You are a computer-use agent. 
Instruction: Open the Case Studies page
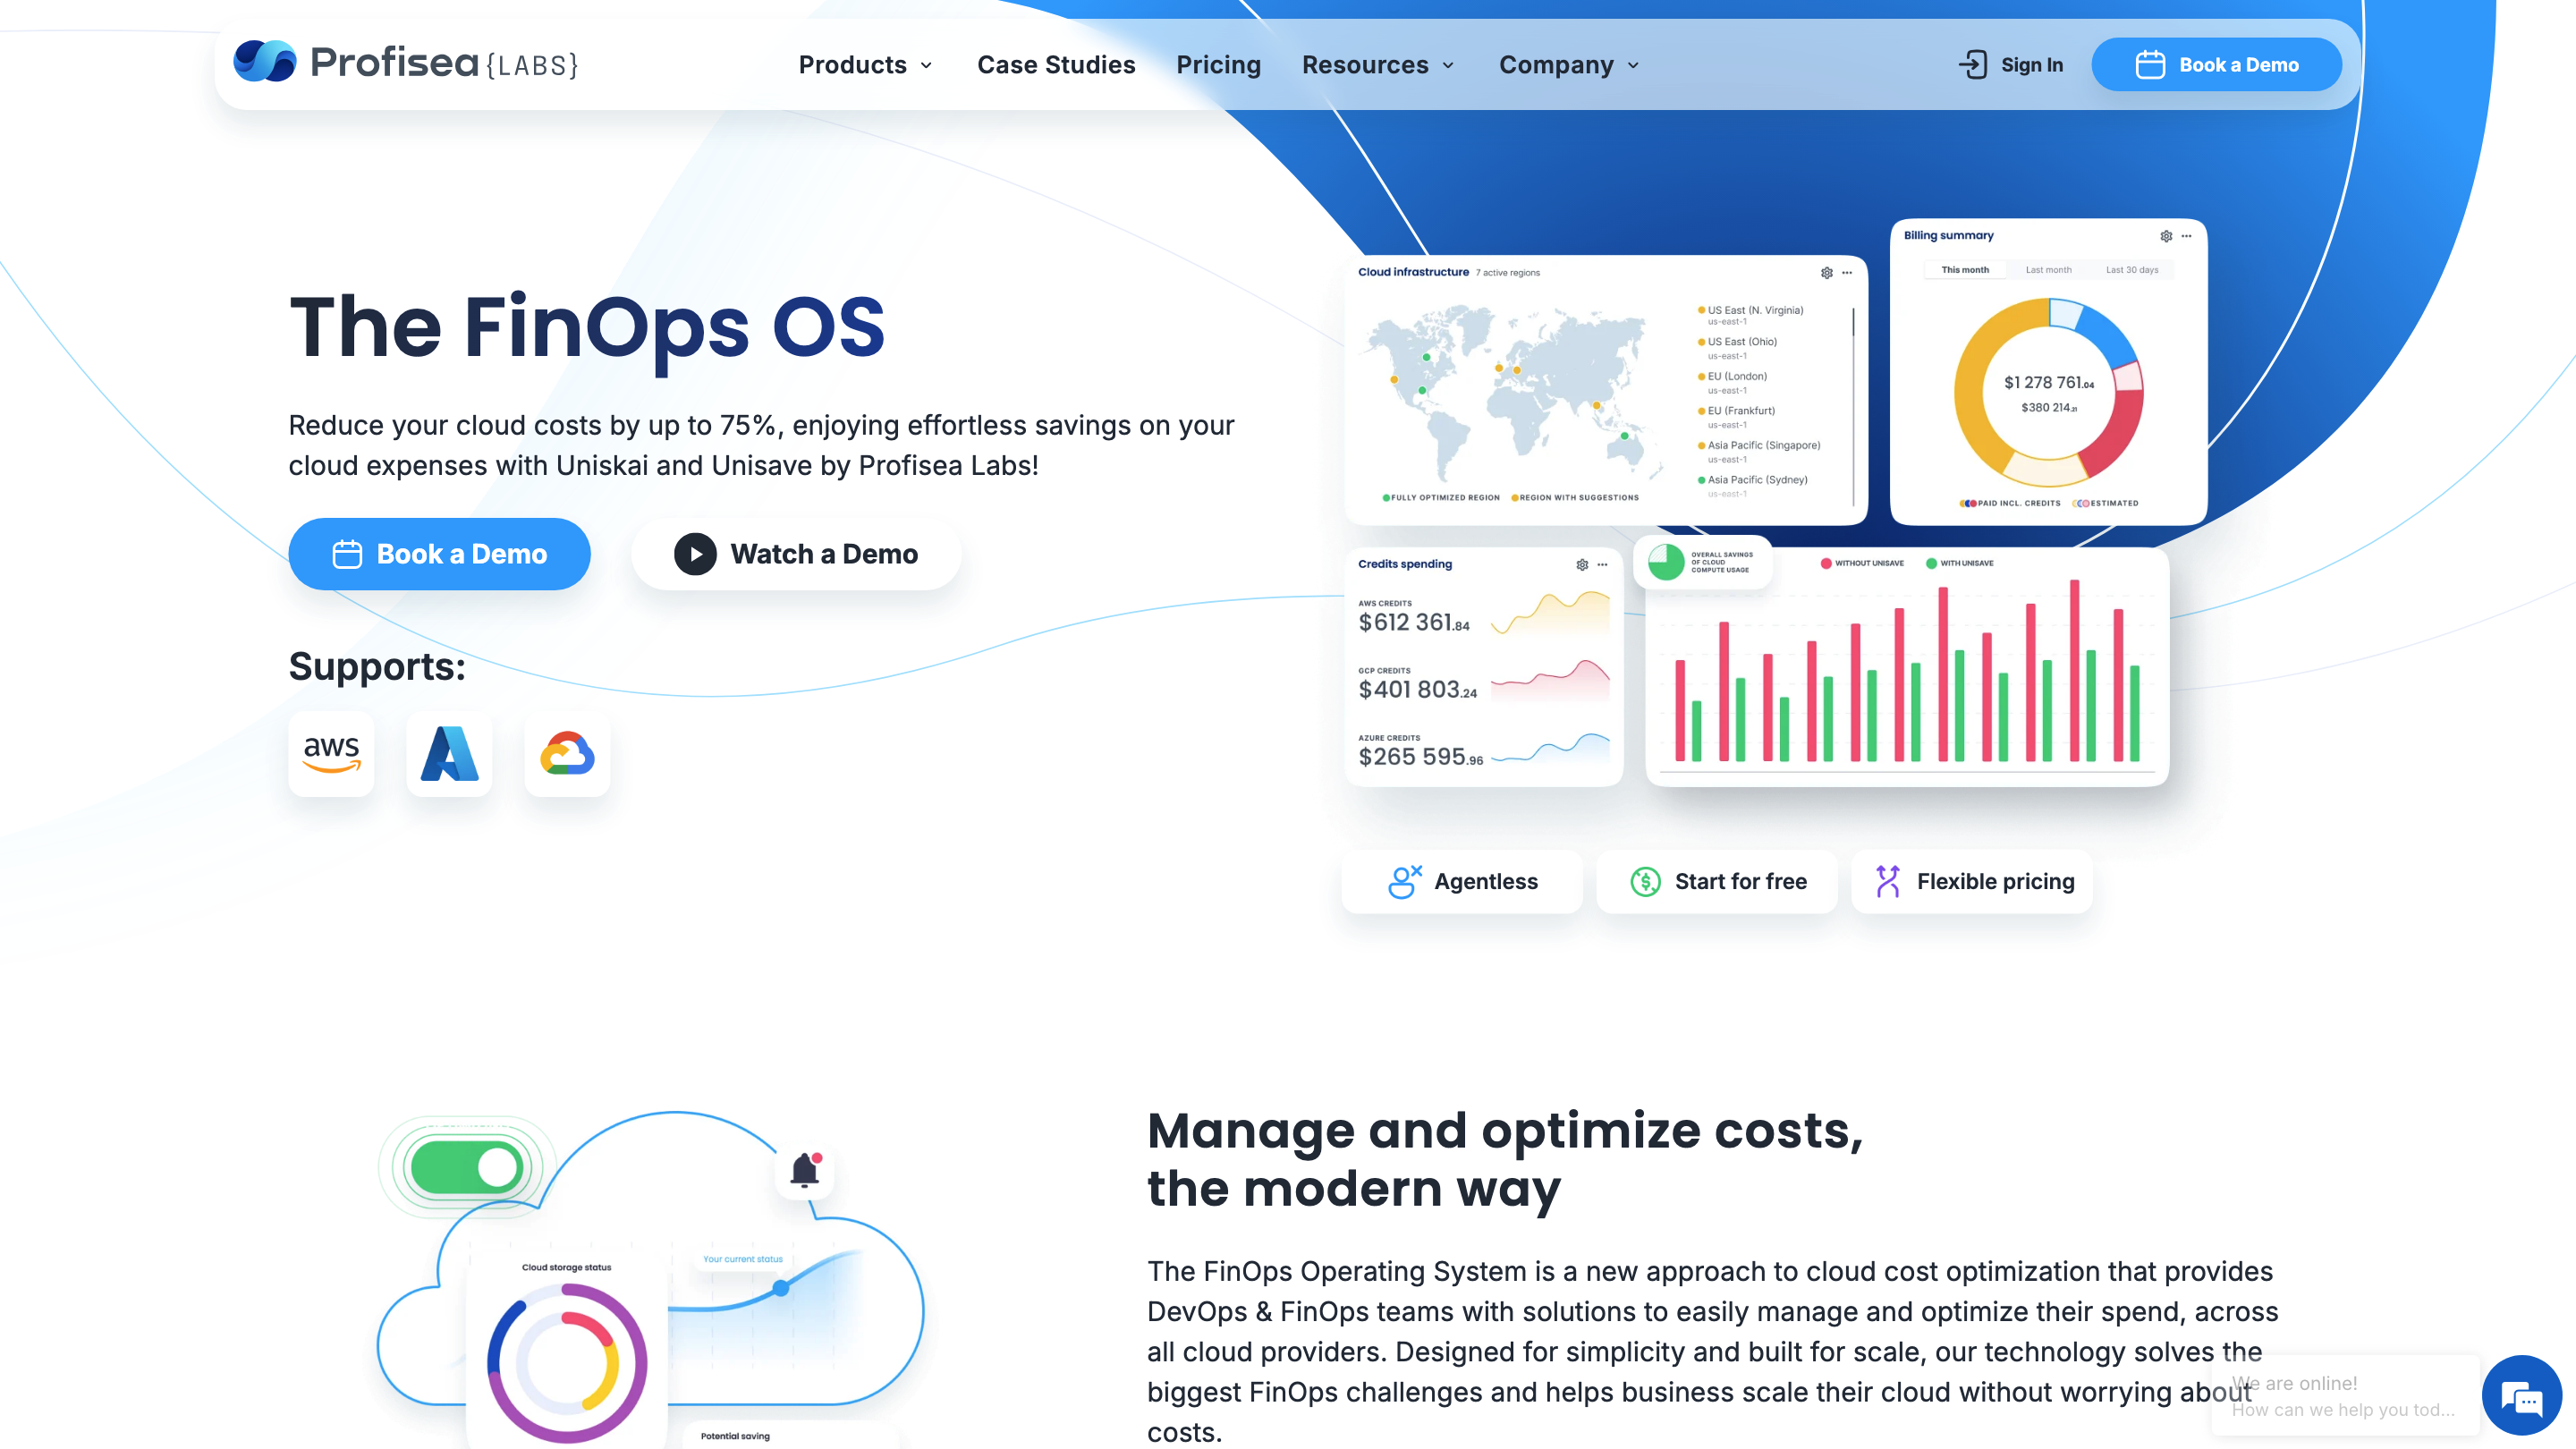coord(1056,65)
